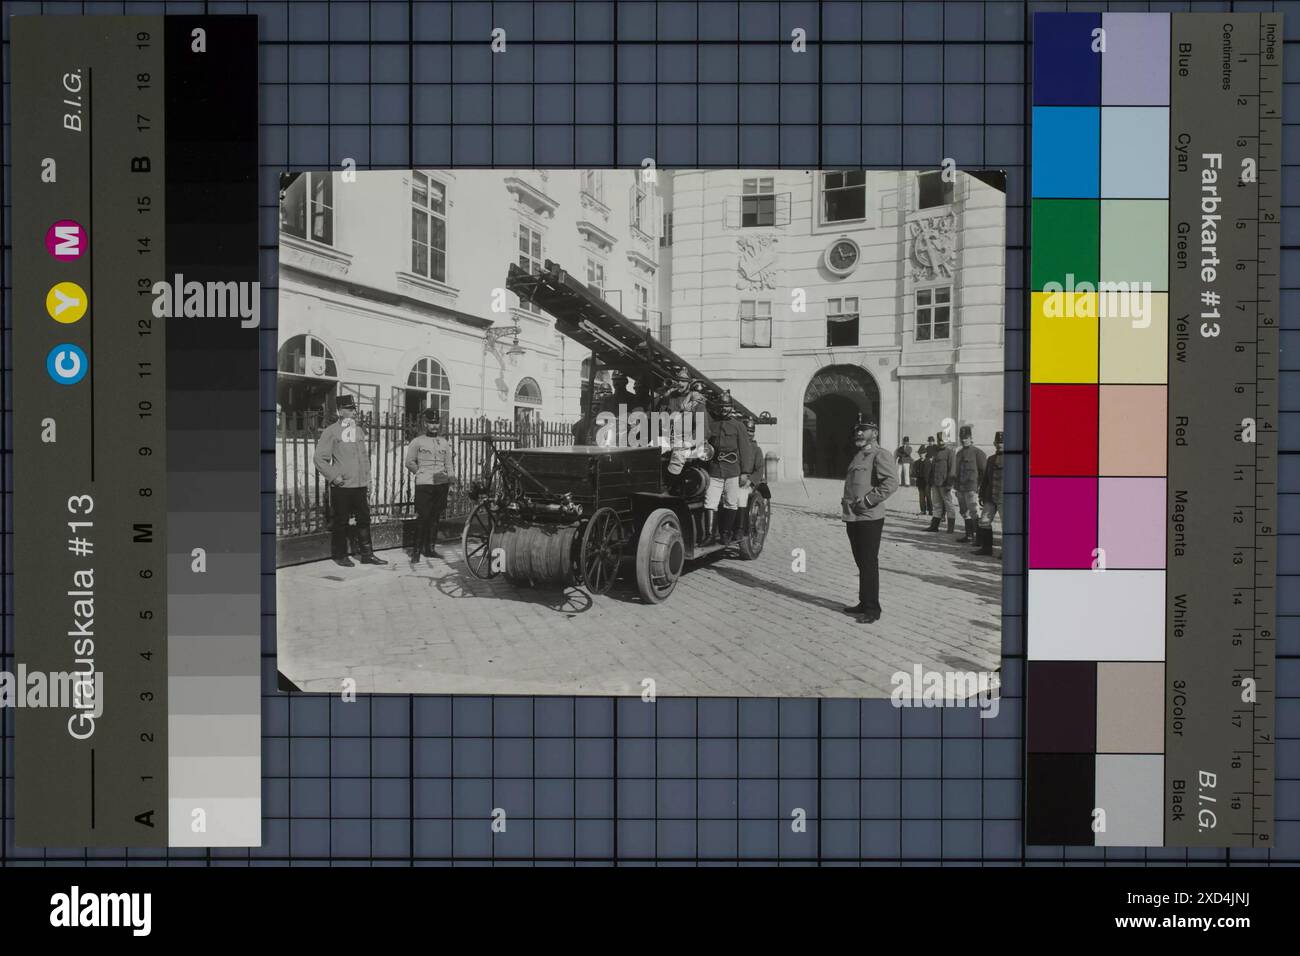This screenshot has height=956, width=1300.
Task: Select the lightest grayscale step near A
Action: (x=214, y=820)
